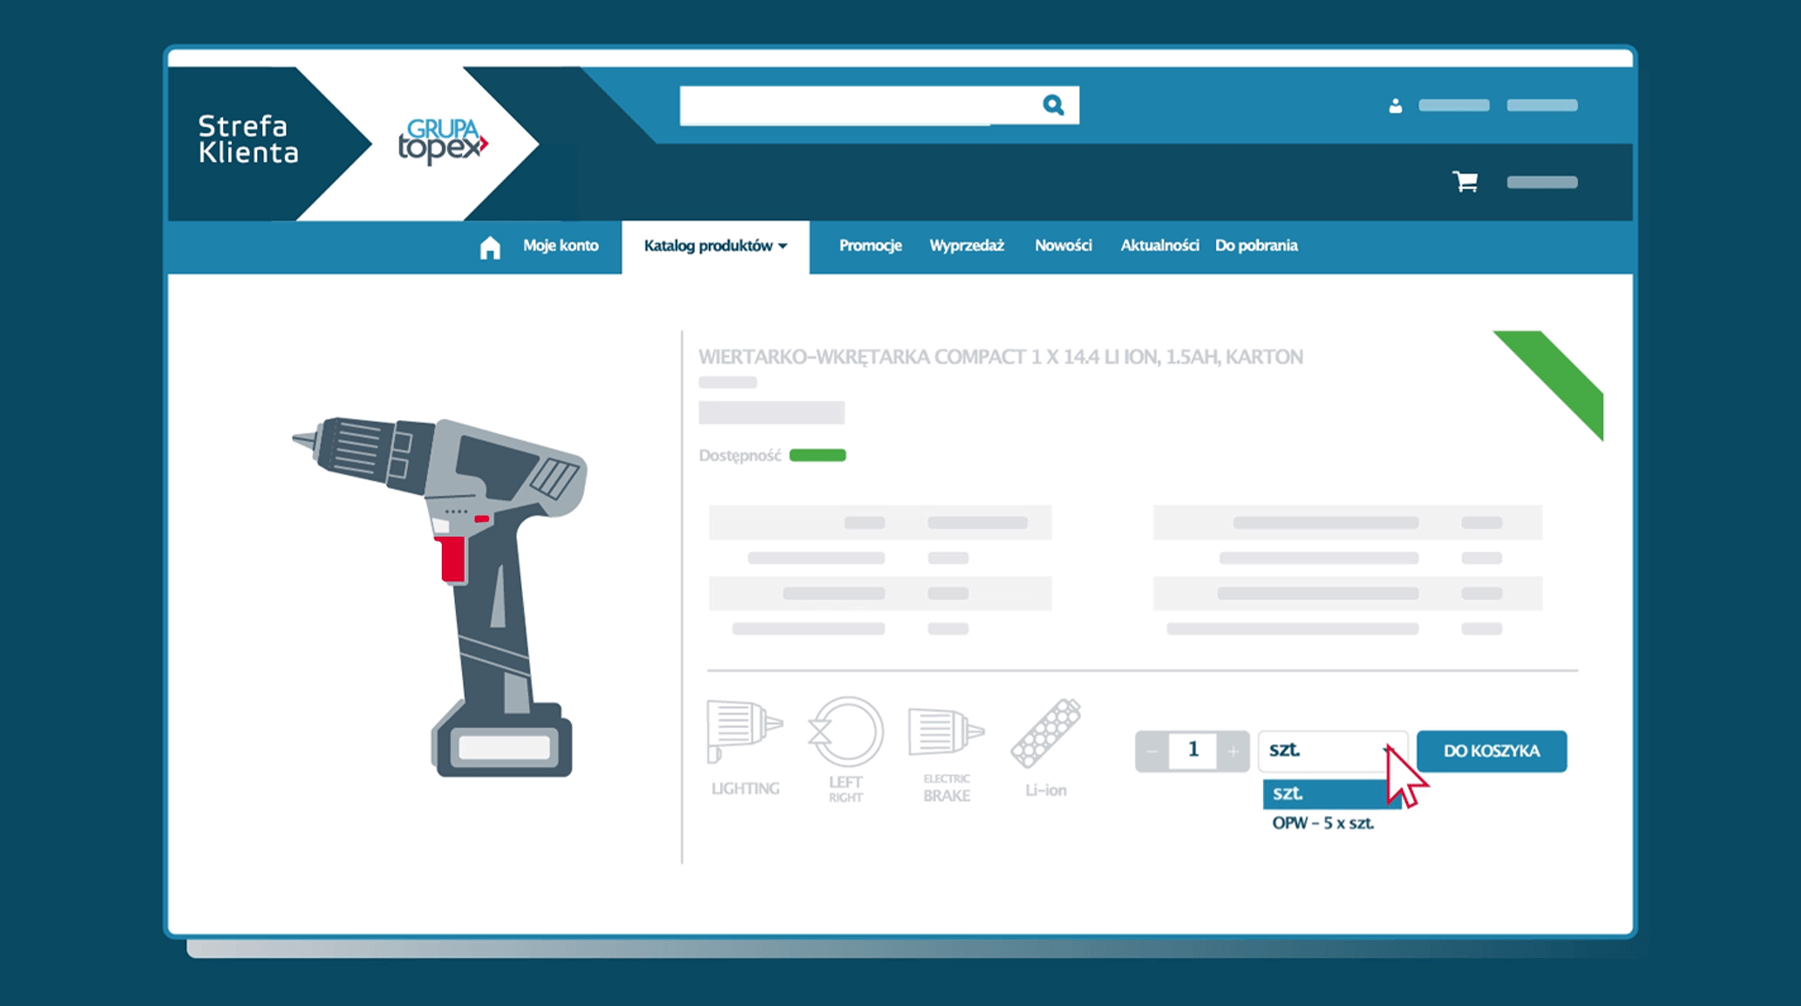Click the Dostępność availability label
The width and height of the screenshot is (1801, 1006).
[x=739, y=456]
